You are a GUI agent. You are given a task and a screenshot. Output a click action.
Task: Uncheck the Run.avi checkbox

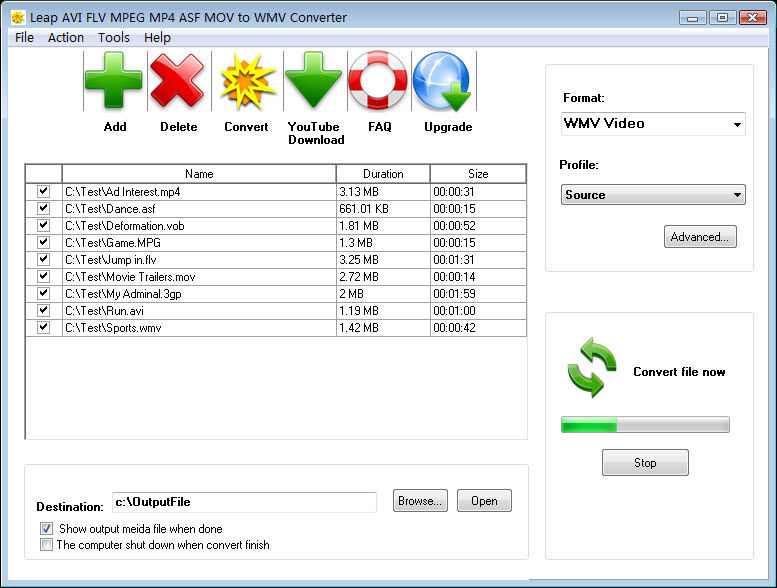pyautogui.click(x=44, y=310)
